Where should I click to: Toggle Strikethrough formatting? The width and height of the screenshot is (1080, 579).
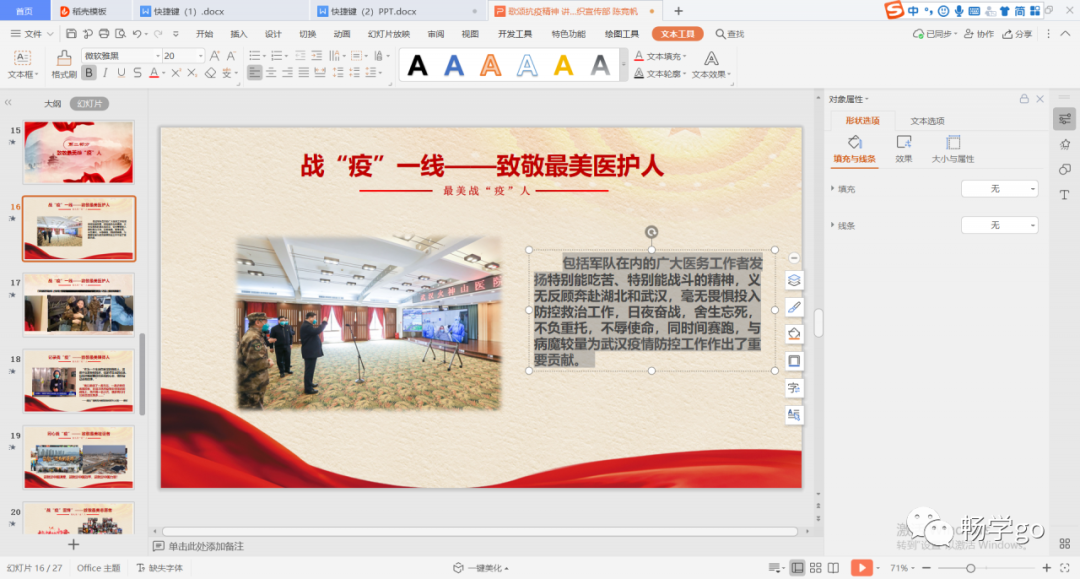pos(138,73)
